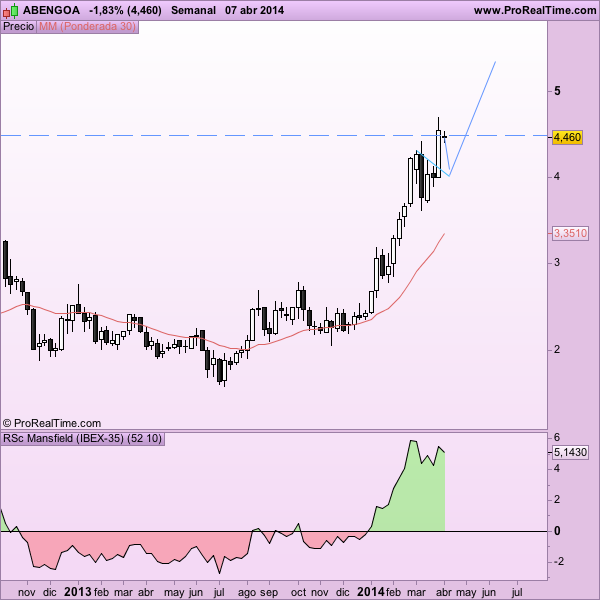Click the ABENGOA ticker name in header
This screenshot has width=600, height=600.
coord(51,10)
